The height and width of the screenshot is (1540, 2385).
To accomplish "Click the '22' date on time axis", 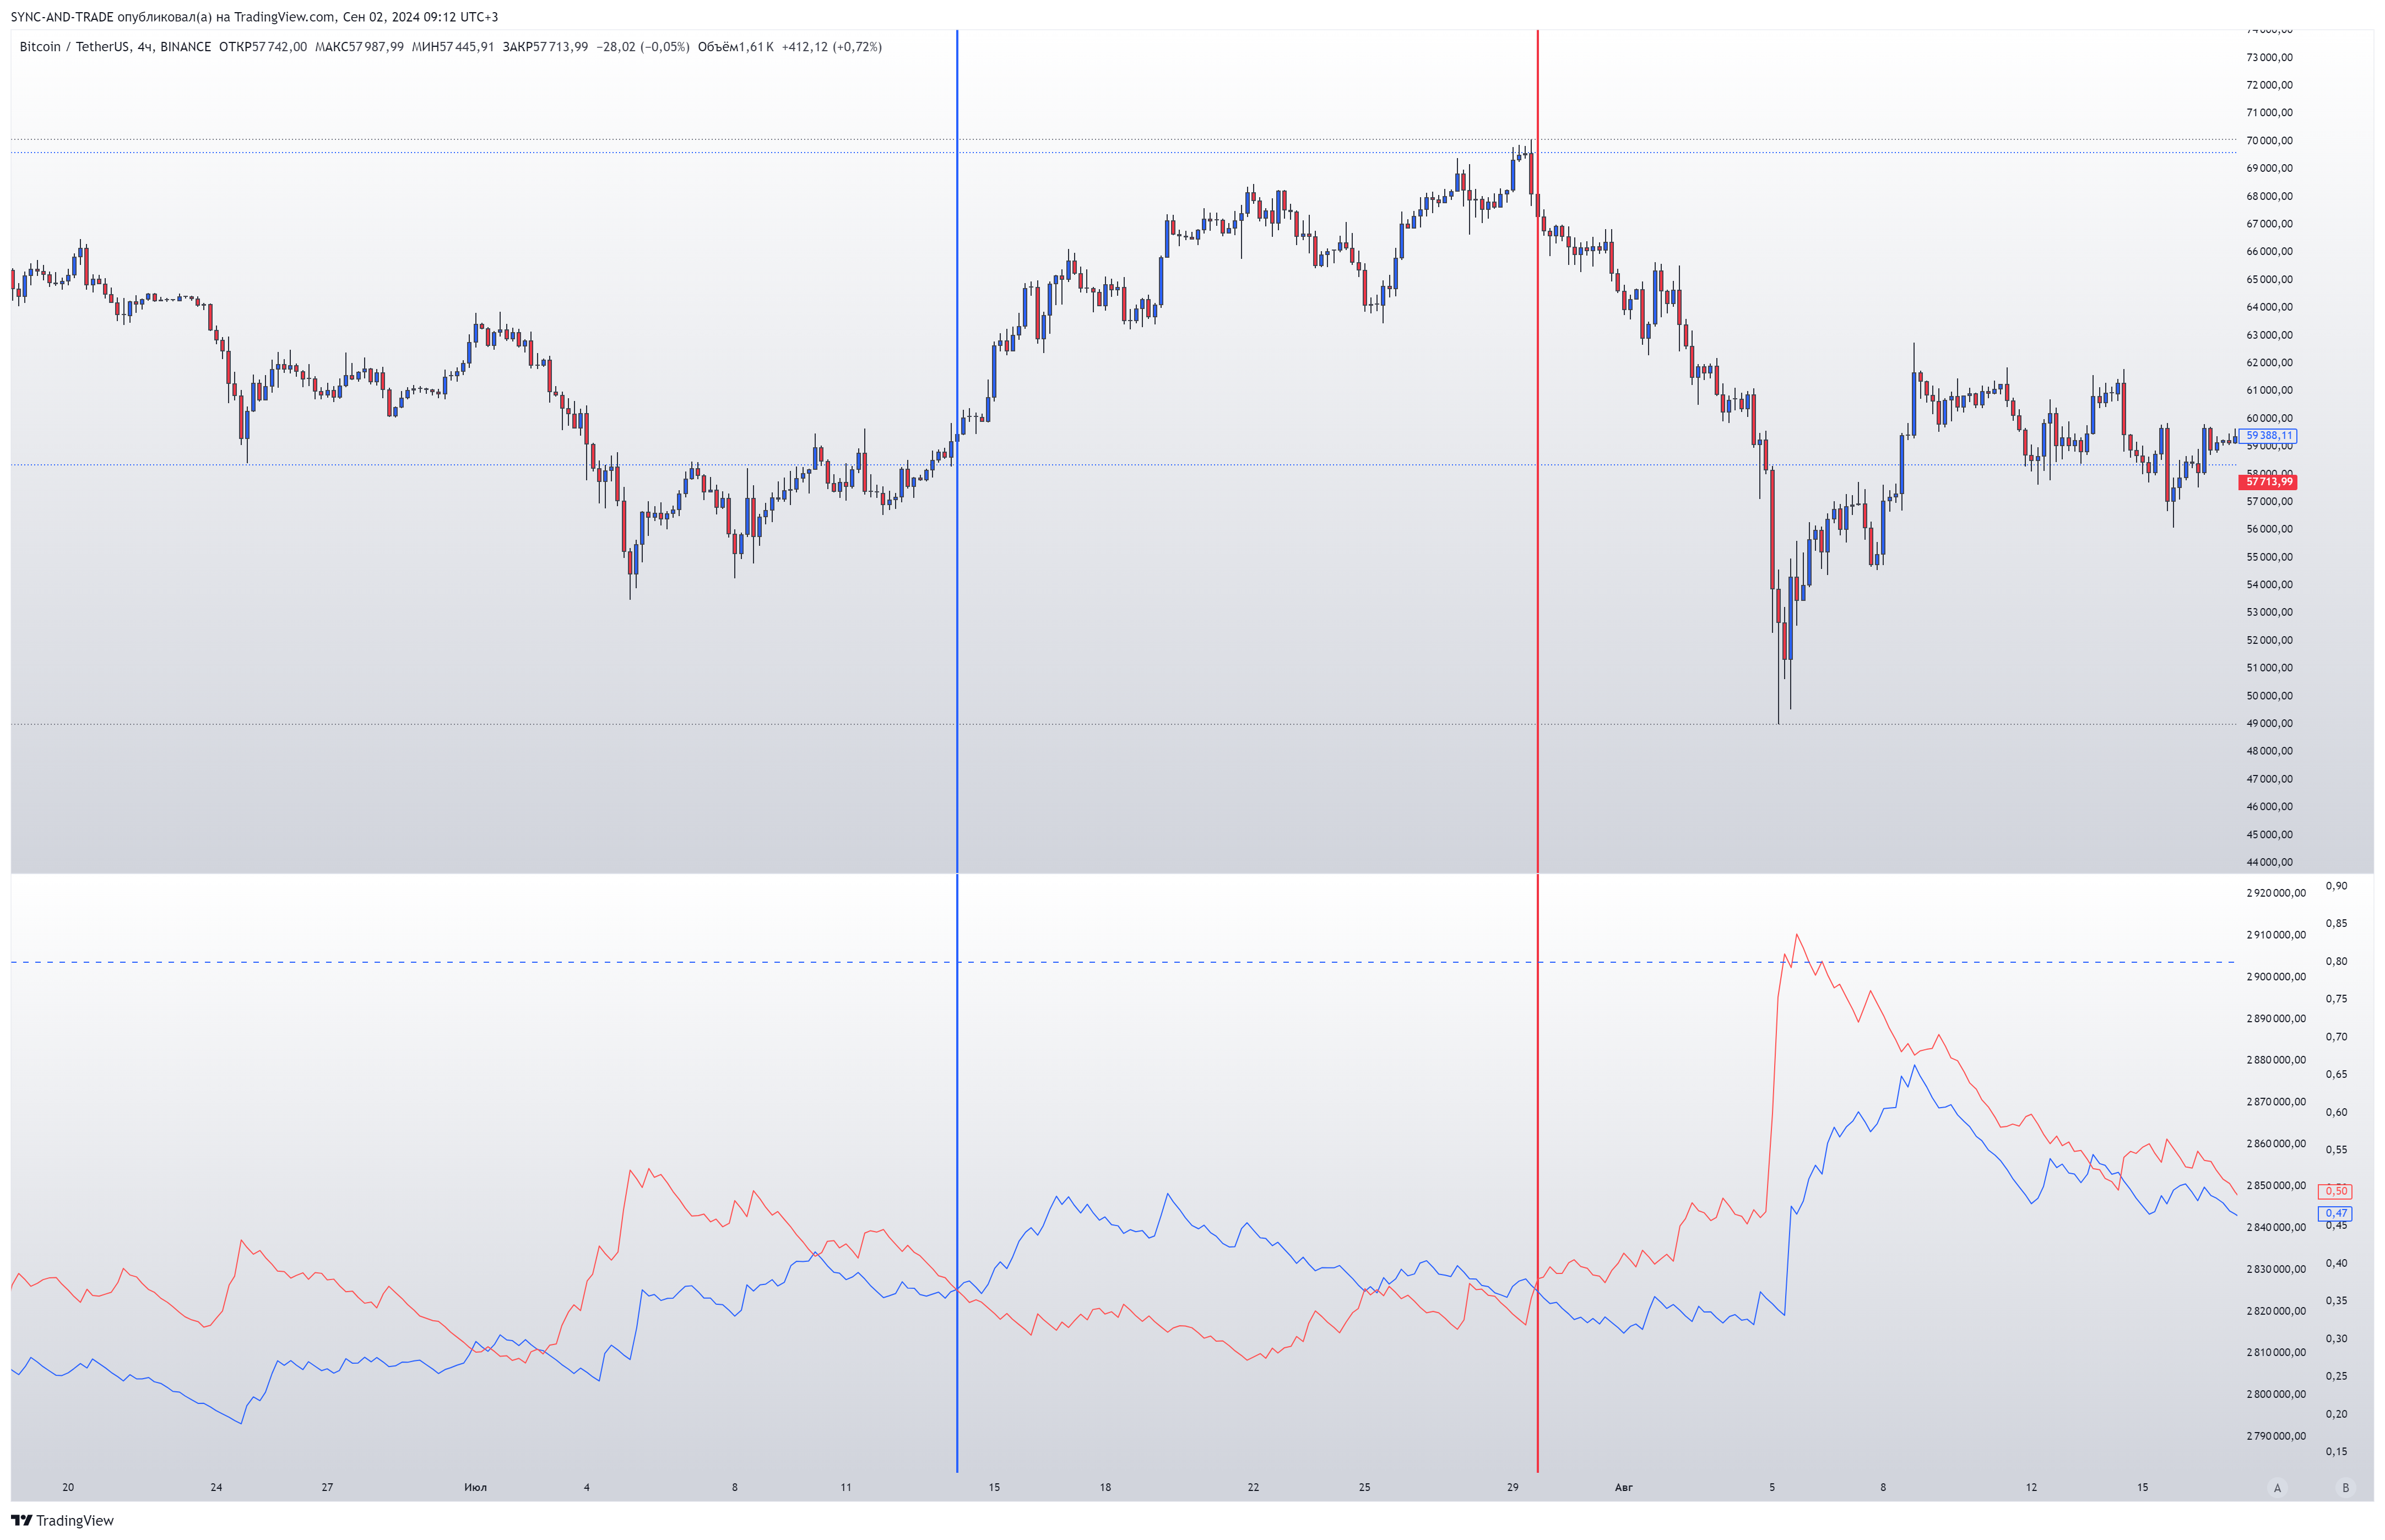I will pyautogui.click(x=1253, y=1488).
